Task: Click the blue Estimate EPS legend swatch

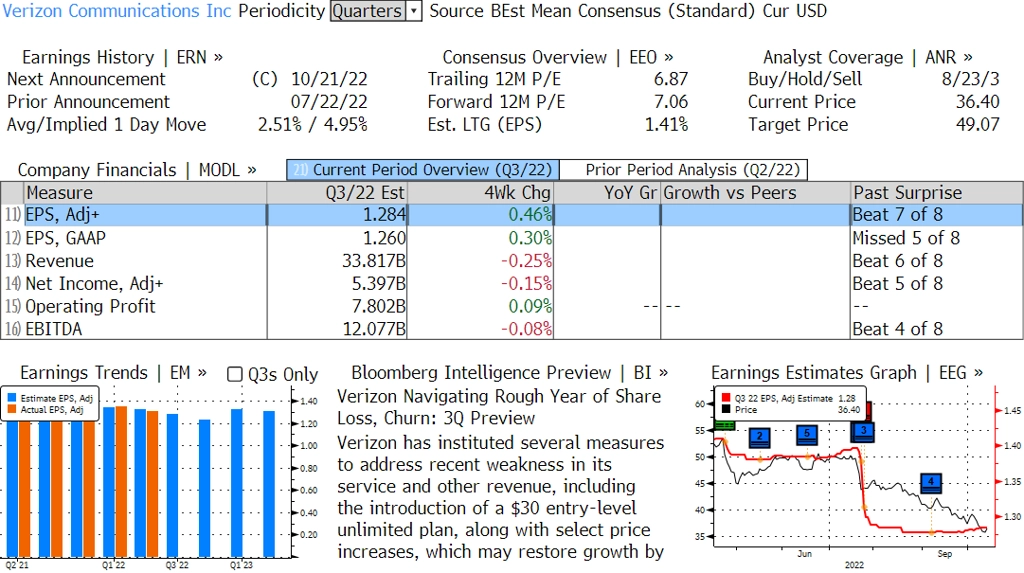Action: pyautogui.click(x=12, y=398)
